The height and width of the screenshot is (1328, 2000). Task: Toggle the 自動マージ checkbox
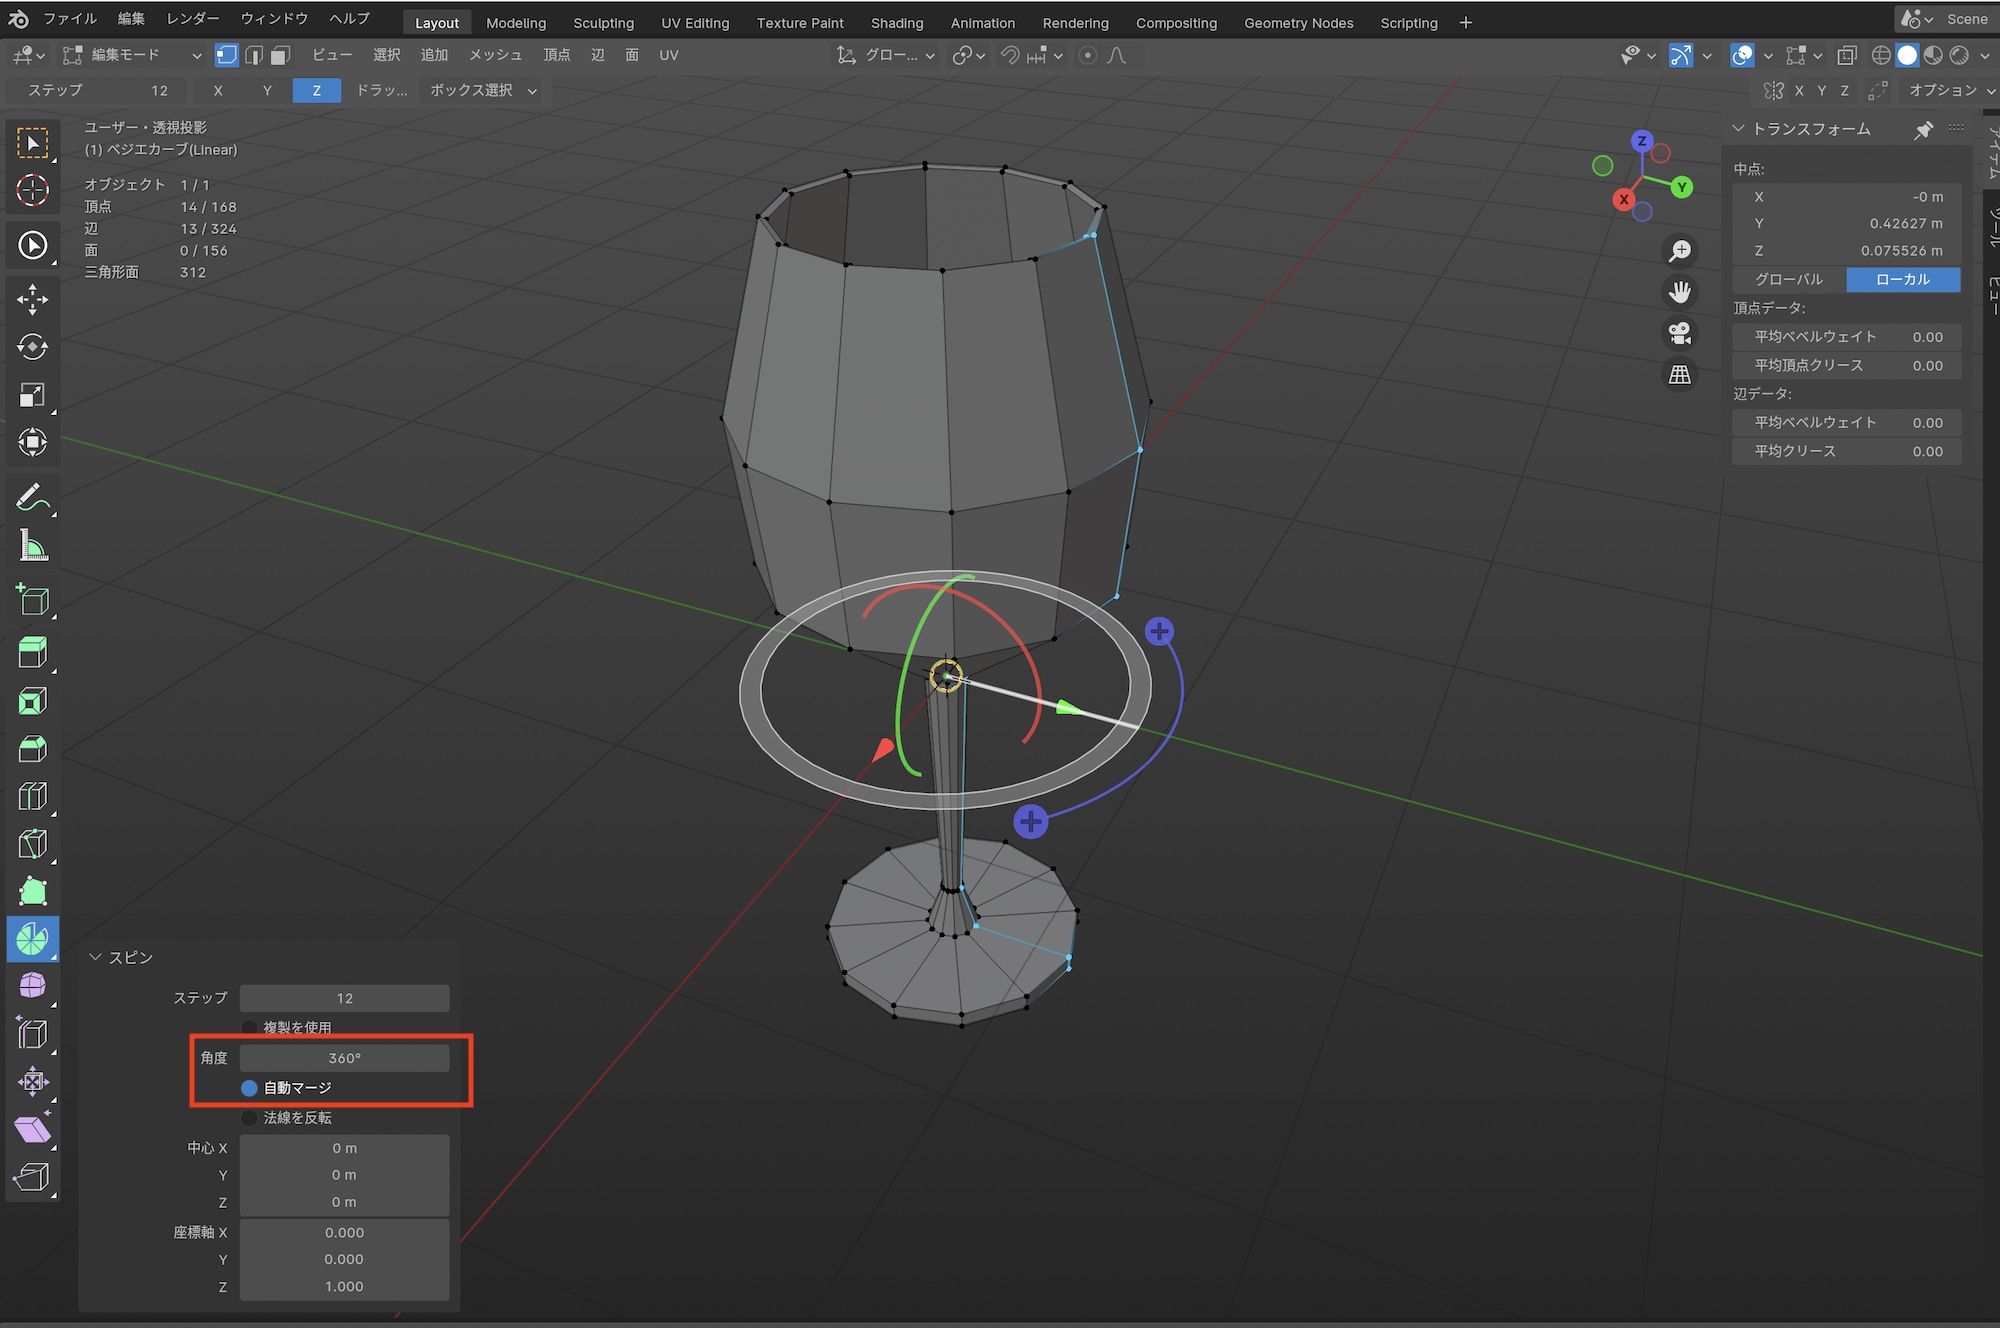tap(250, 1088)
